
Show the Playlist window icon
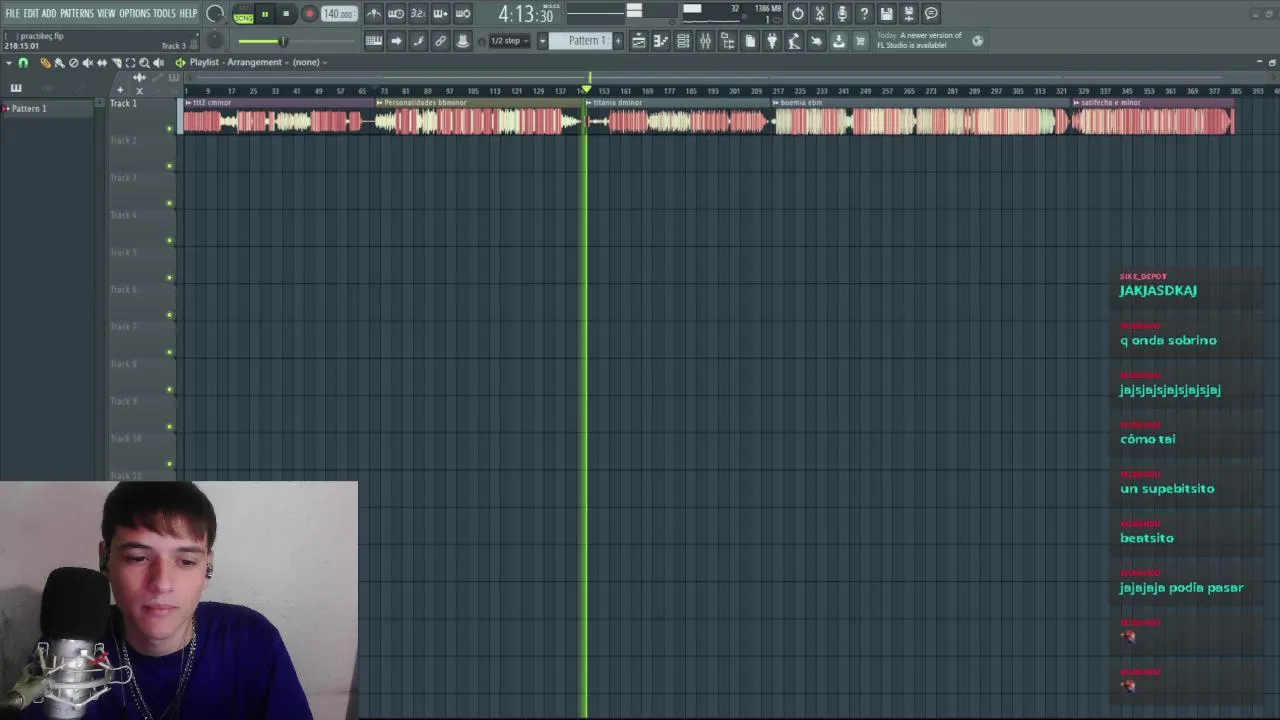639,41
